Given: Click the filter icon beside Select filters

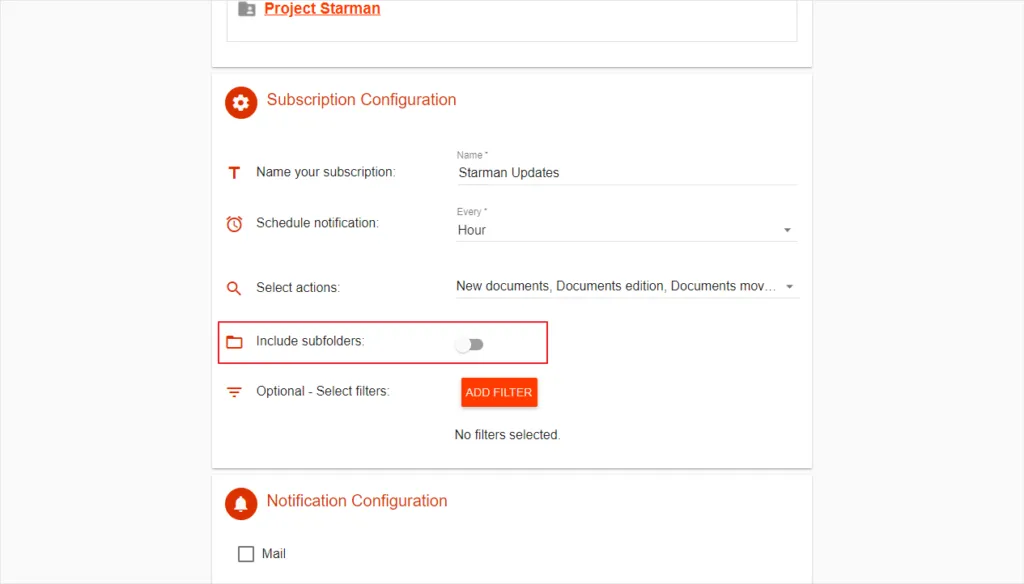Looking at the screenshot, I should click(x=234, y=392).
